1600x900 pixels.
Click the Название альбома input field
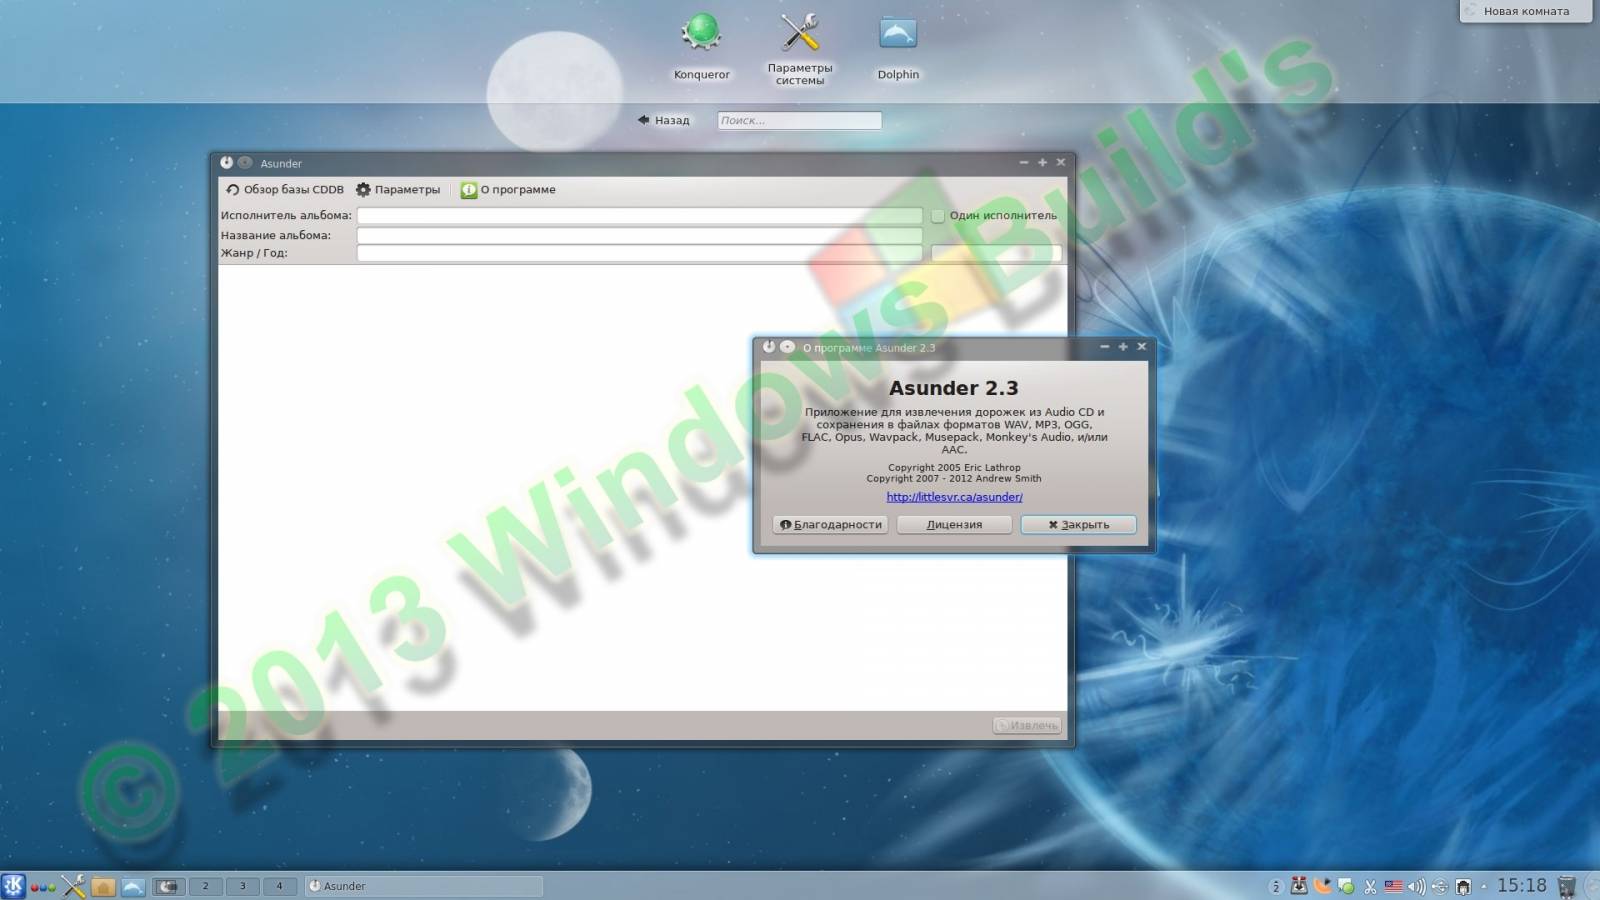(x=639, y=235)
